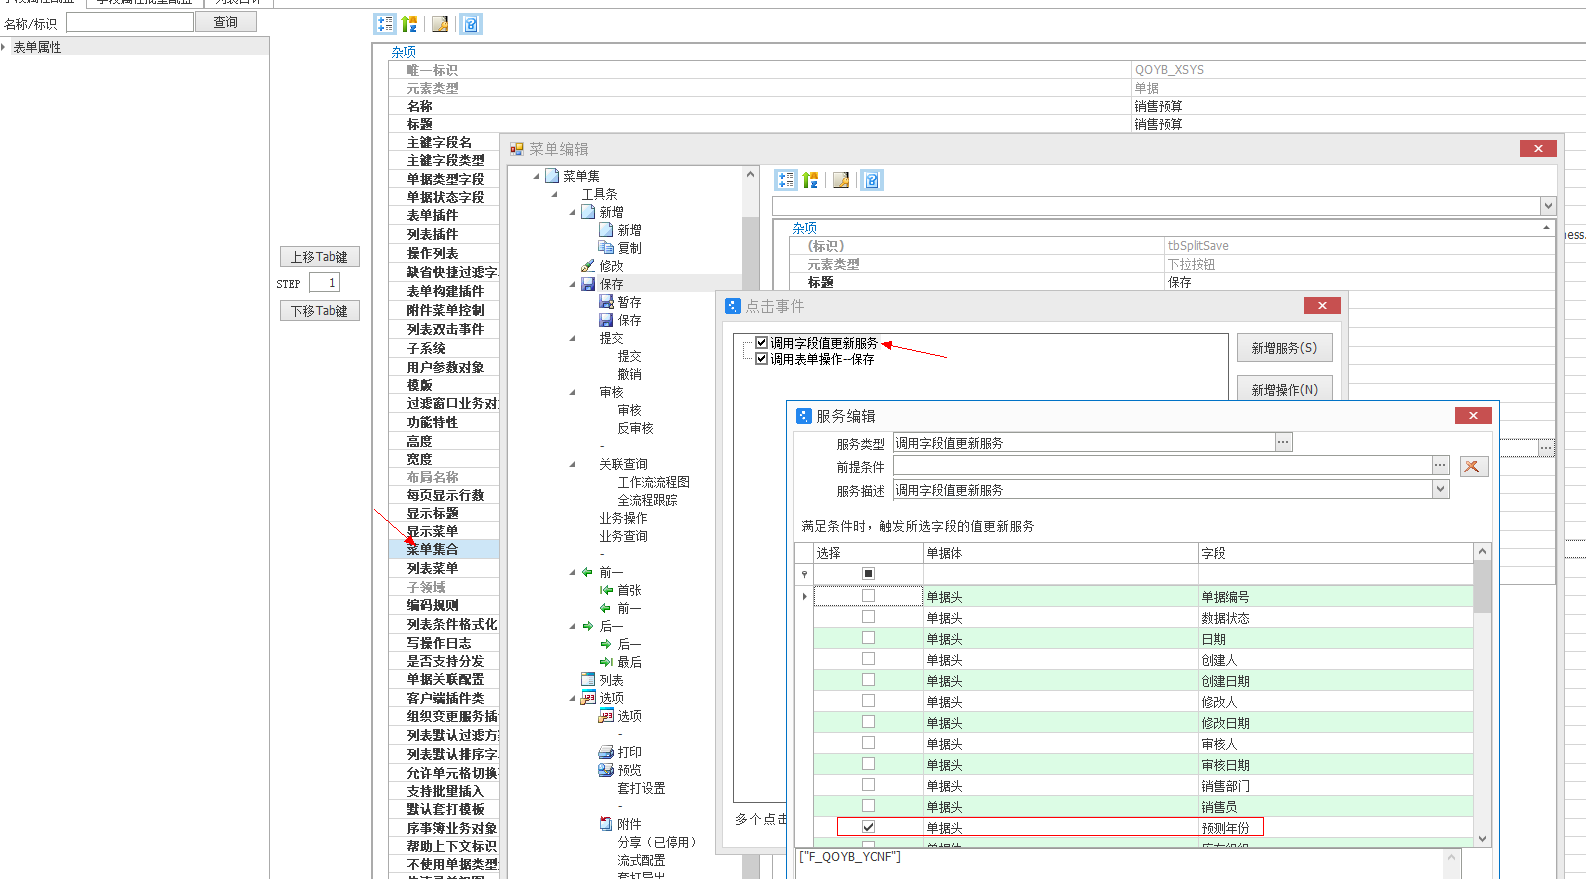Click the 查询 button
The width and height of the screenshot is (1586, 879).
tap(226, 22)
